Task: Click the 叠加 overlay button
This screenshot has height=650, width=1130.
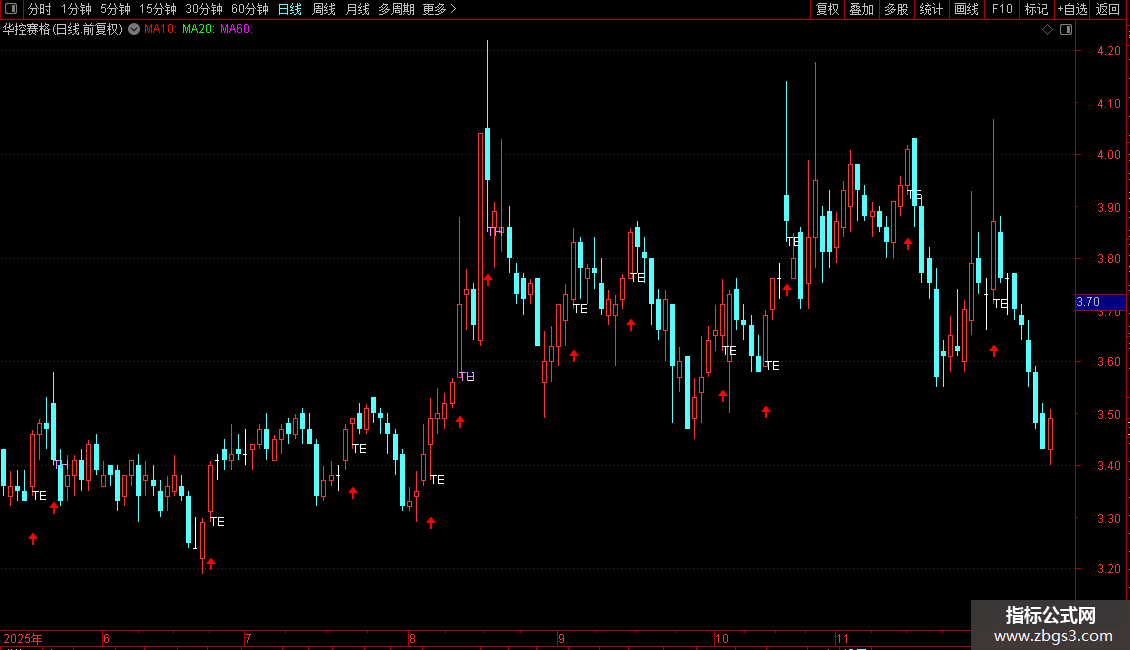Action: 861,9
